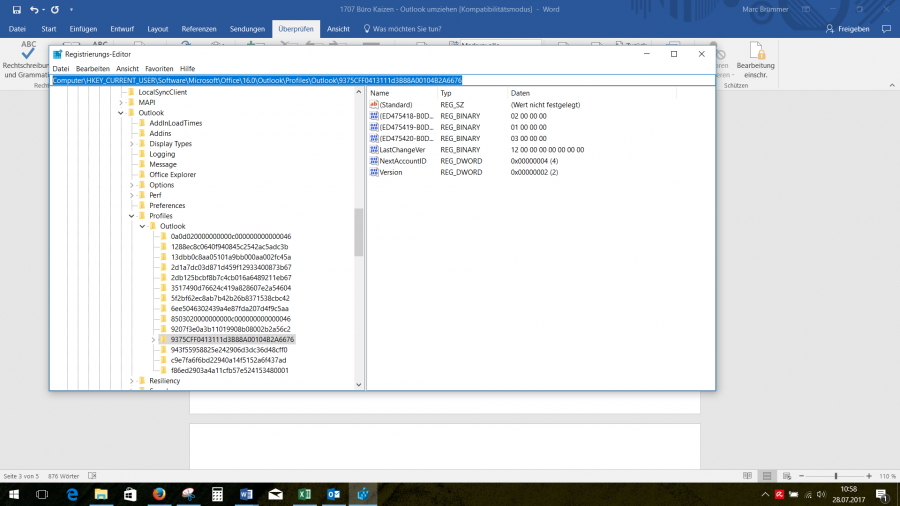Screen dimensions: 900x506
Task: Open the Word comments icon
Action: (886, 29)
